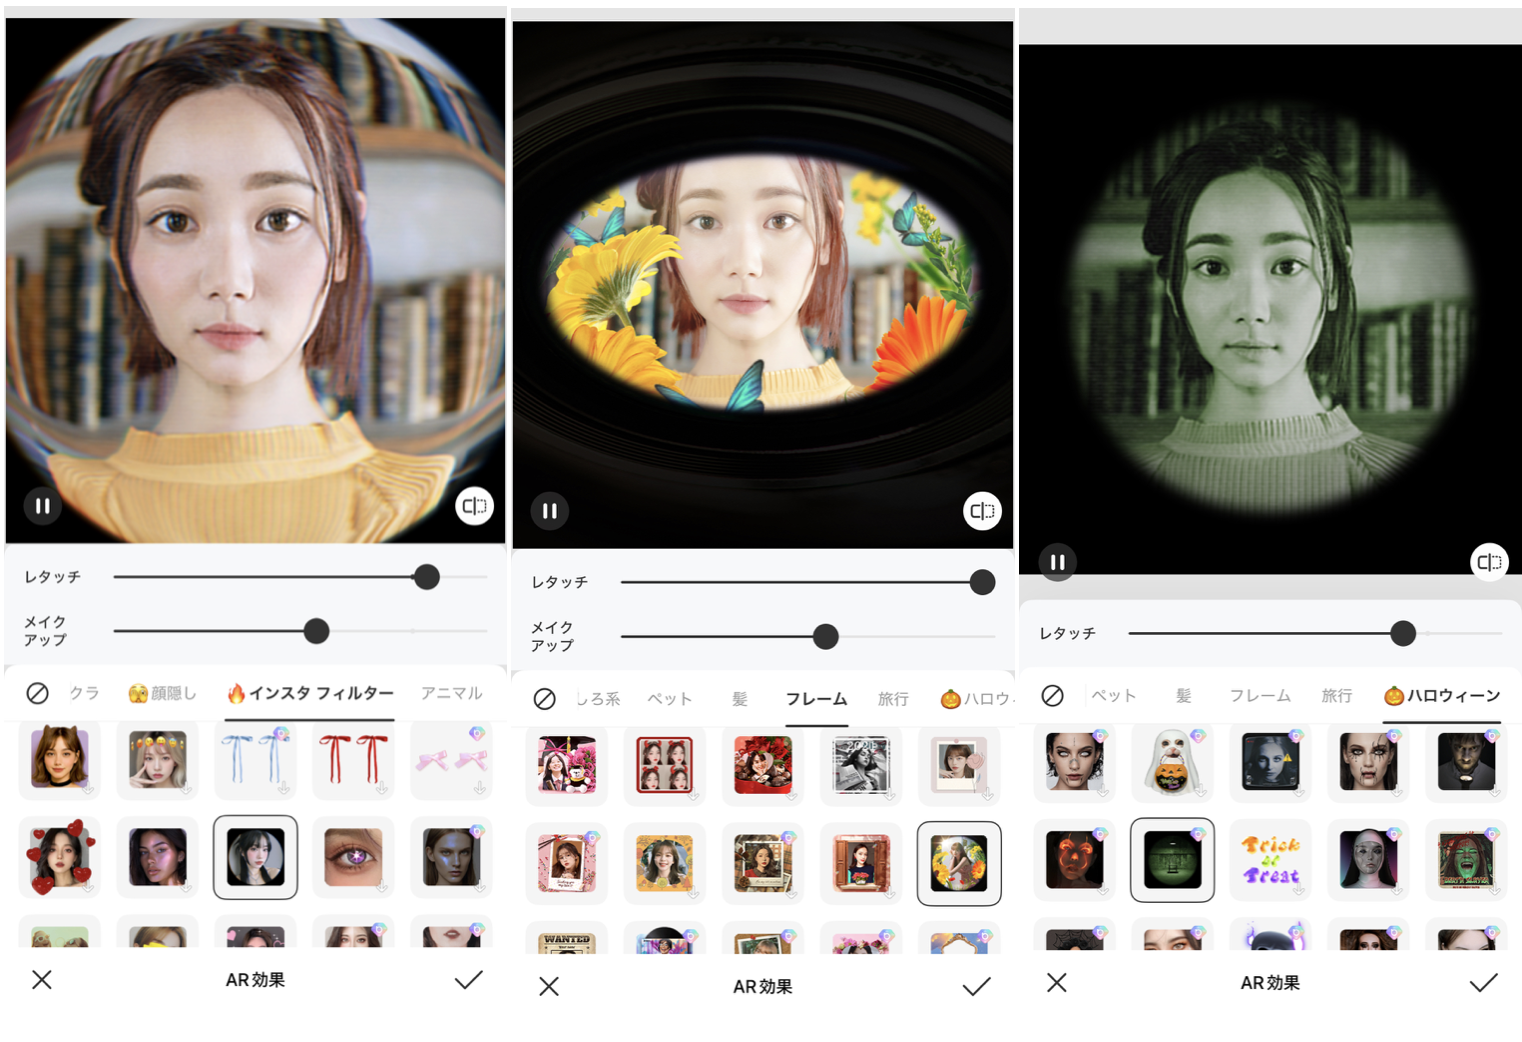Pause the night-vision preview on the right

point(1057,562)
